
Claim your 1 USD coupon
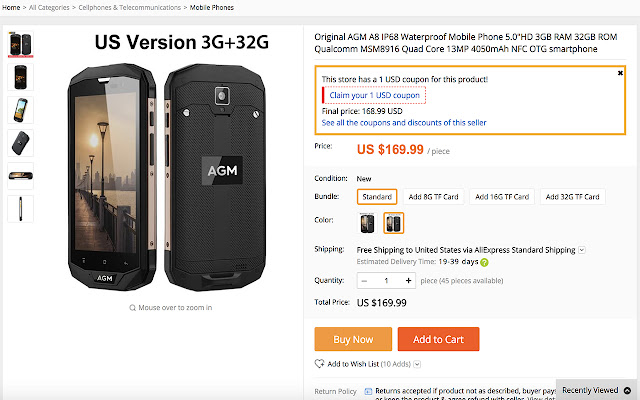[x=373, y=95]
